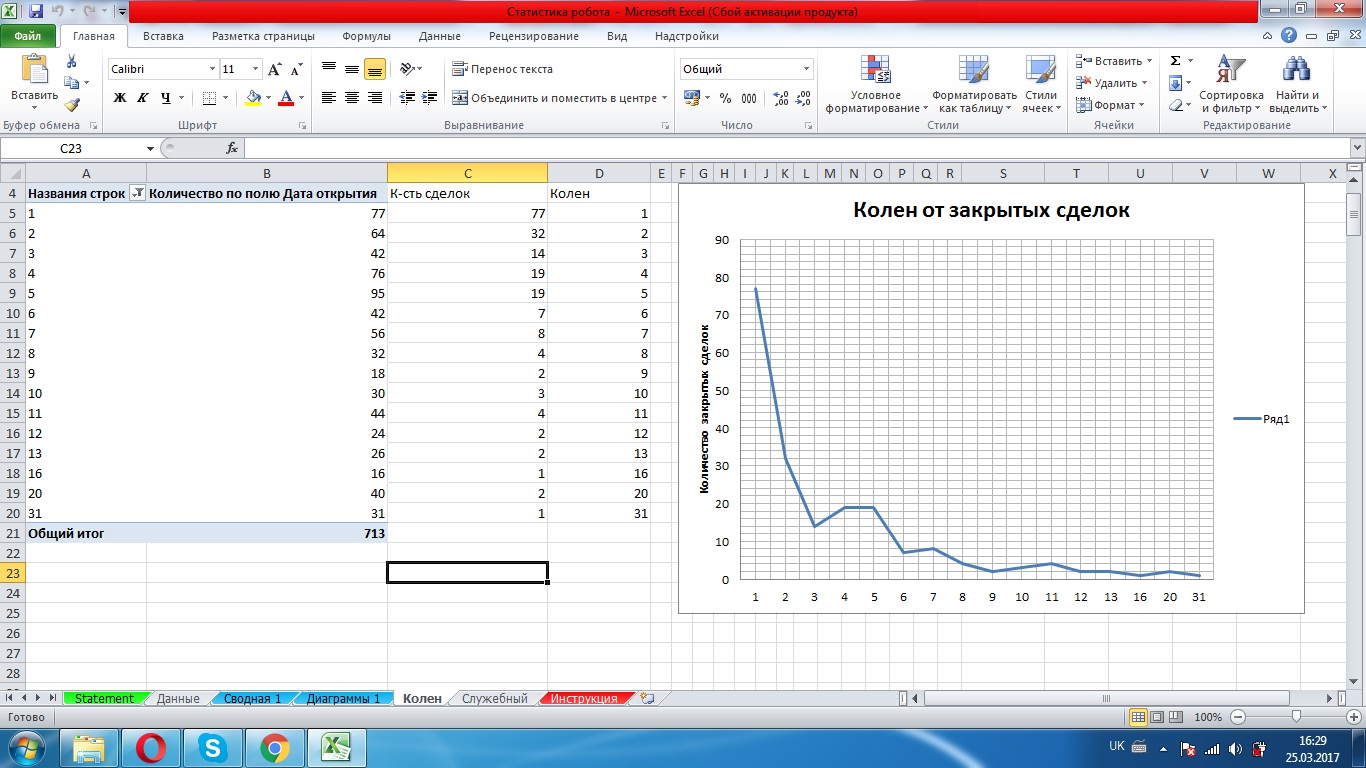
Task: Open Сортировка и фильтр menu
Action: click(x=1232, y=85)
